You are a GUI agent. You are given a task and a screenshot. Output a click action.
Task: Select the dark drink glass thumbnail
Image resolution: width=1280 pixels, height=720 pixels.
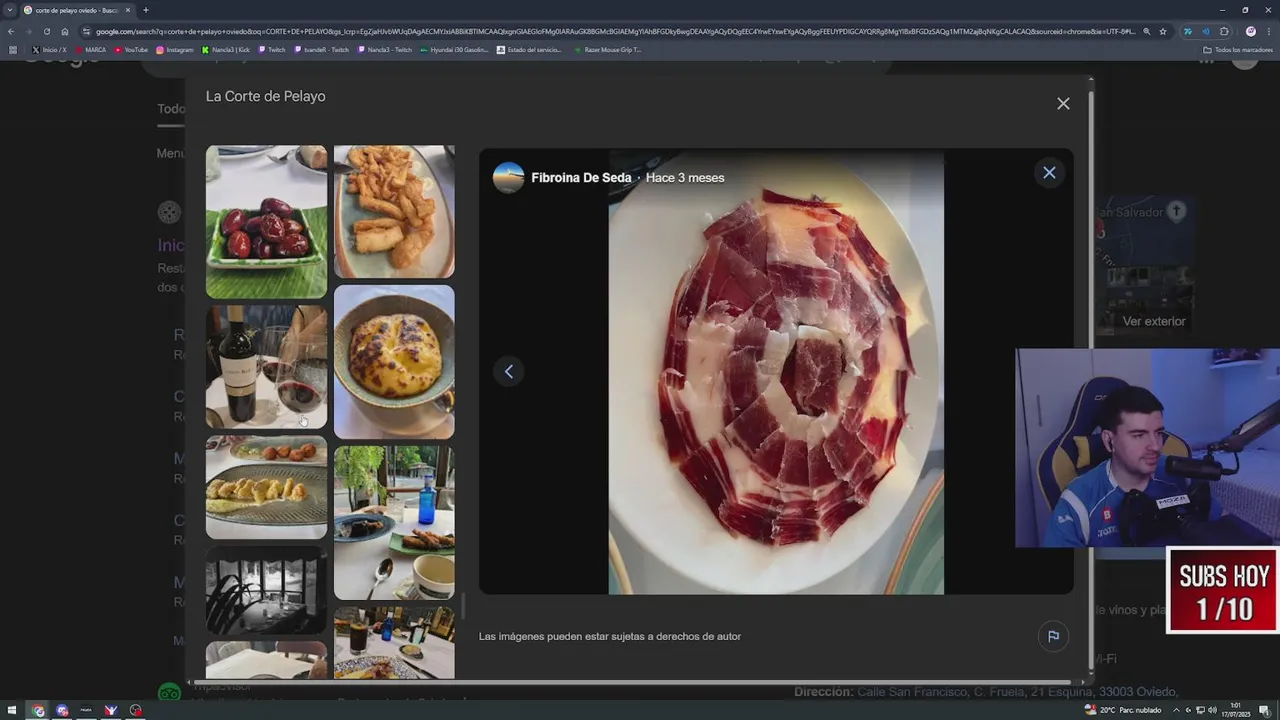tap(394, 643)
